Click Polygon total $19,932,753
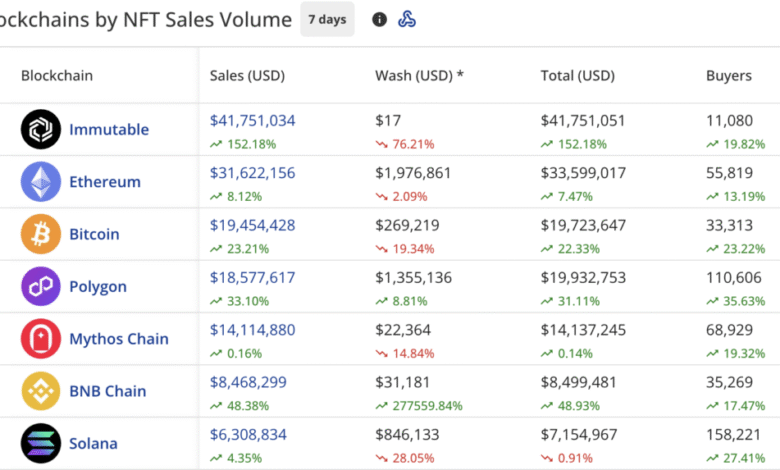 pyautogui.click(x=583, y=278)
